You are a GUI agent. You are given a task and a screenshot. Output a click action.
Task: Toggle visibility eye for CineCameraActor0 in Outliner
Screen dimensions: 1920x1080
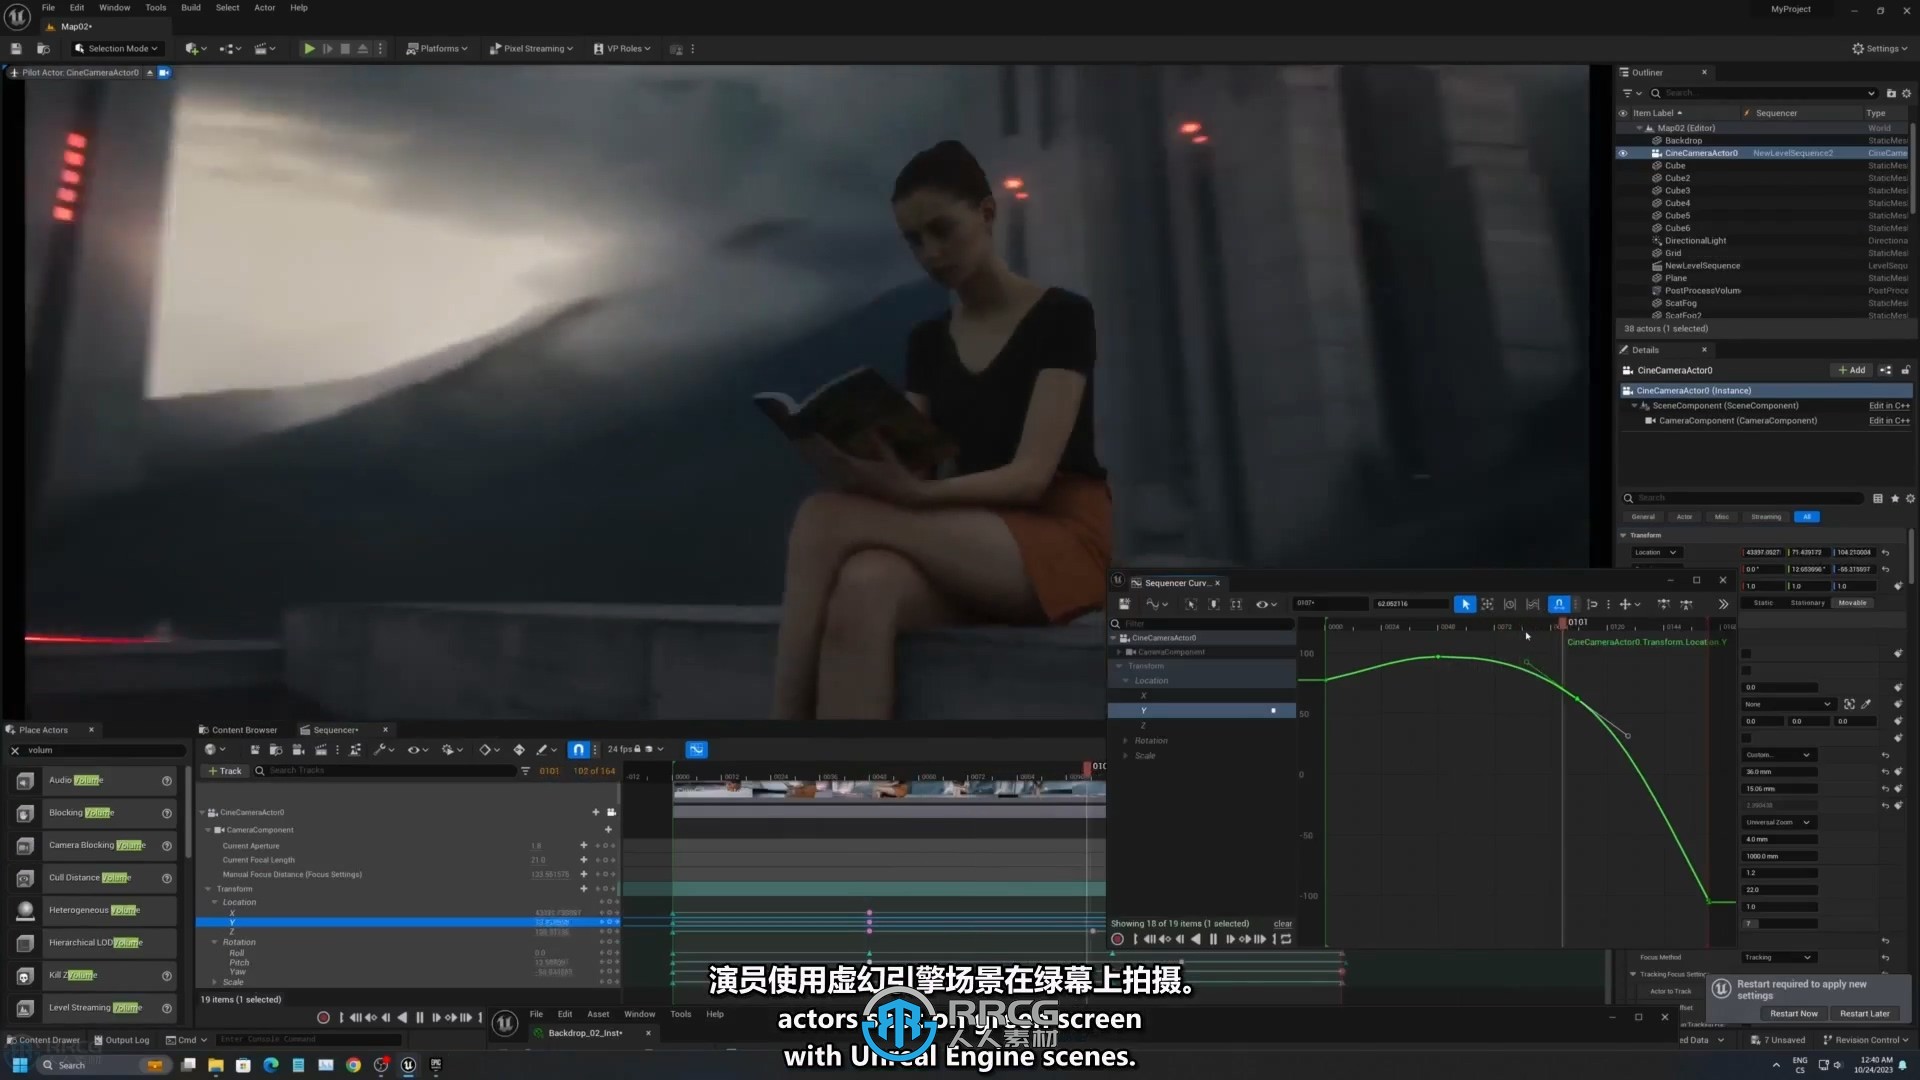pos(1623,153)
